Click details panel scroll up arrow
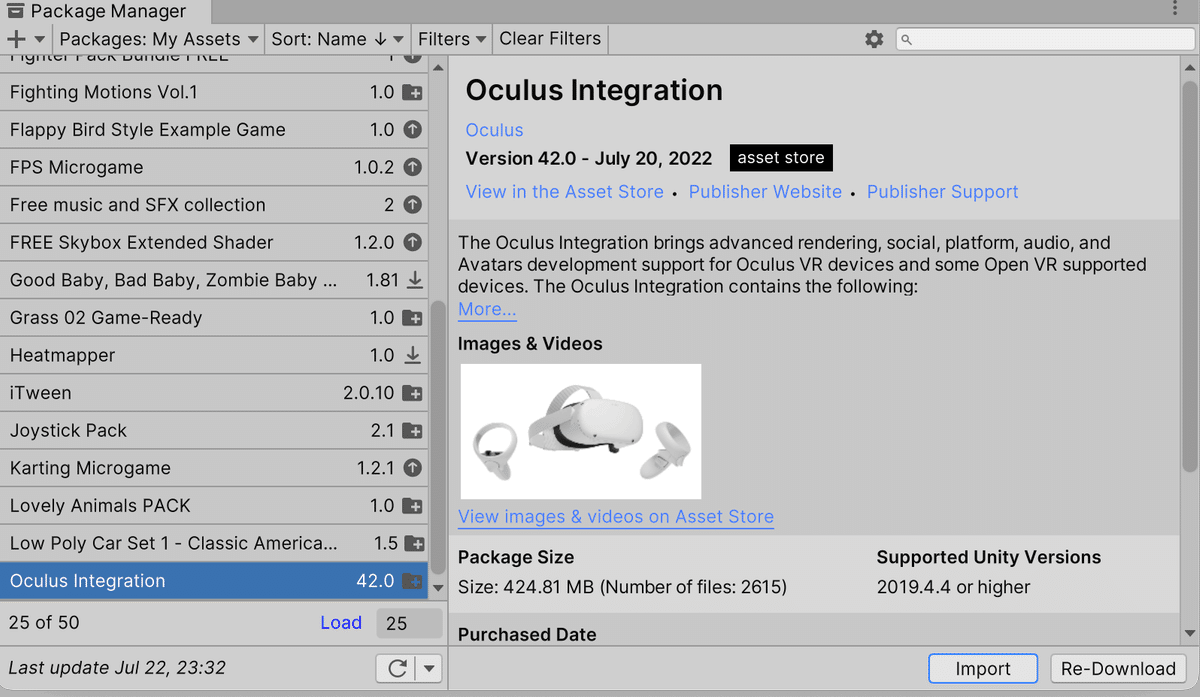1200x697 pixels. pos(1190,66)
